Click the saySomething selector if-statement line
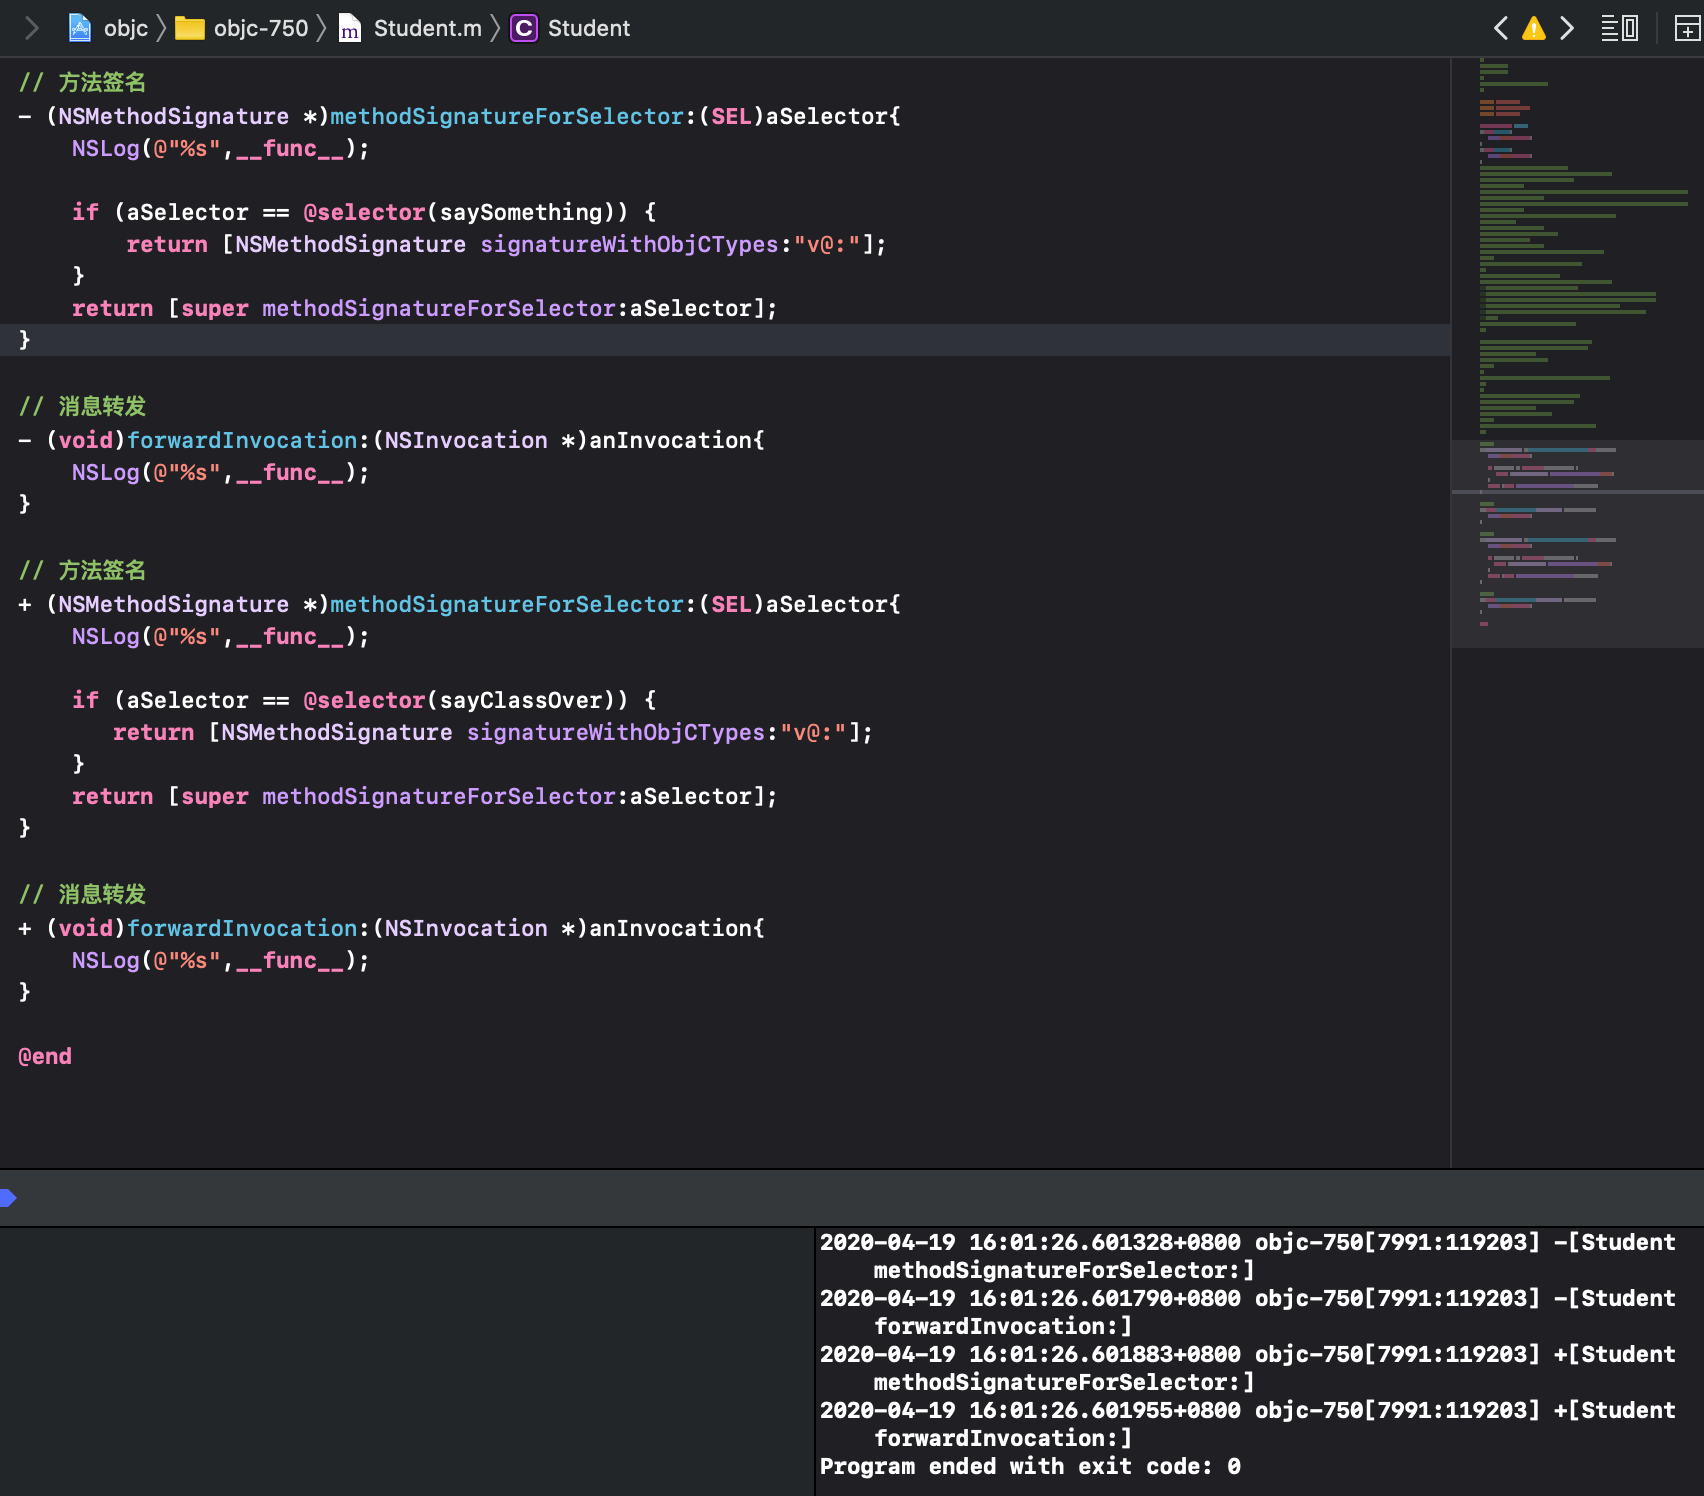This screenshot has height=1496, width=1704. (x=364, y=212)
